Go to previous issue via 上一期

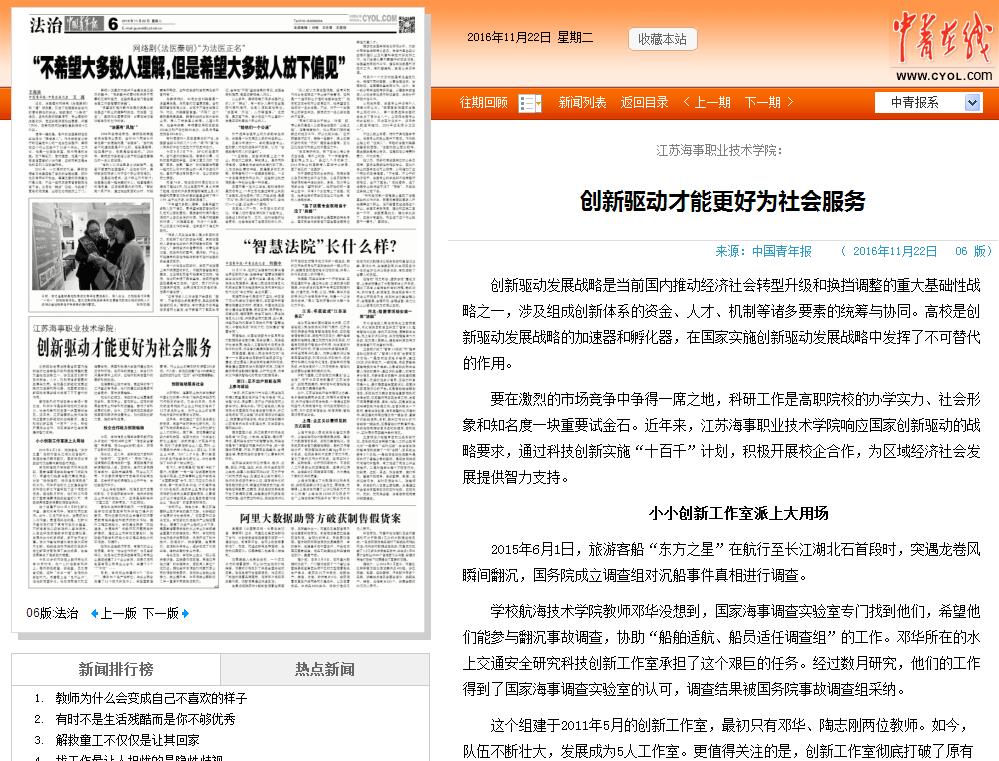coord(706,103)
